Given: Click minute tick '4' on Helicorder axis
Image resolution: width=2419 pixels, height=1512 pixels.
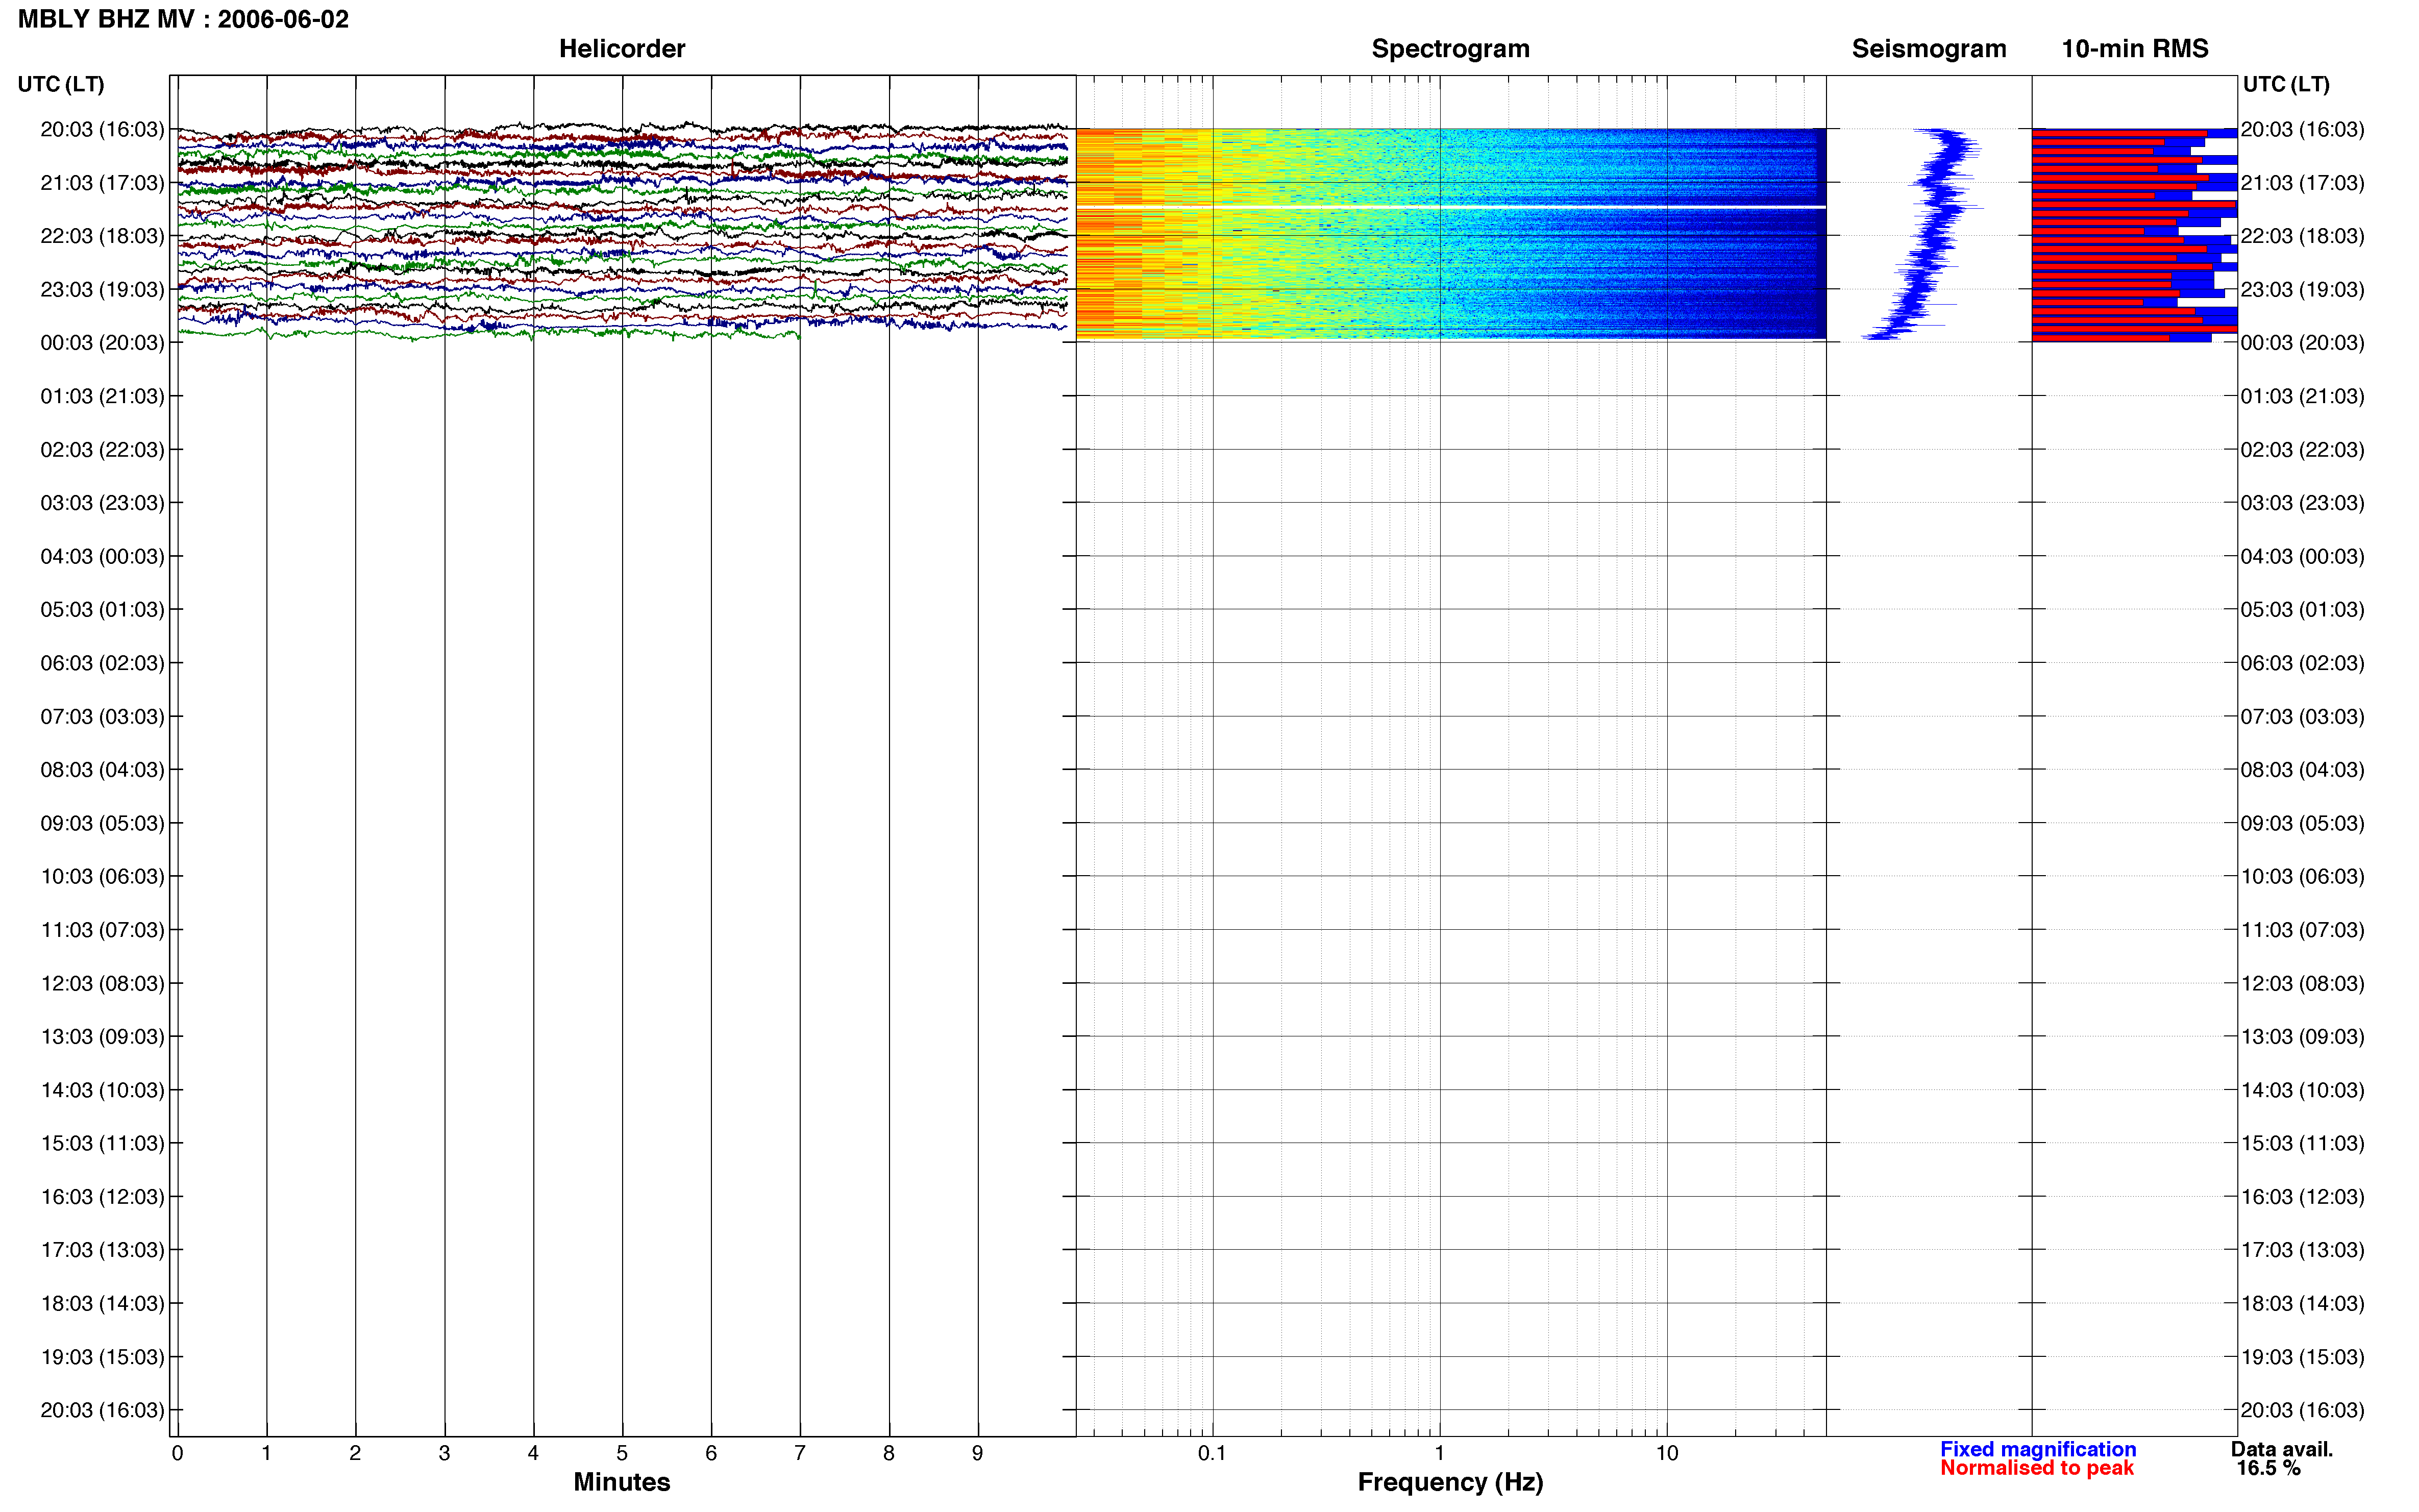Looking at the screenshot, I should tap(533, 1453).
